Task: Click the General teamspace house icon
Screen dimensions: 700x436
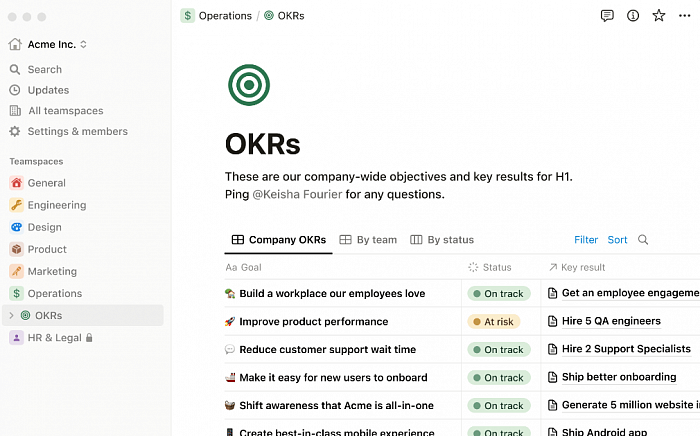Action: tap(17, 183)
